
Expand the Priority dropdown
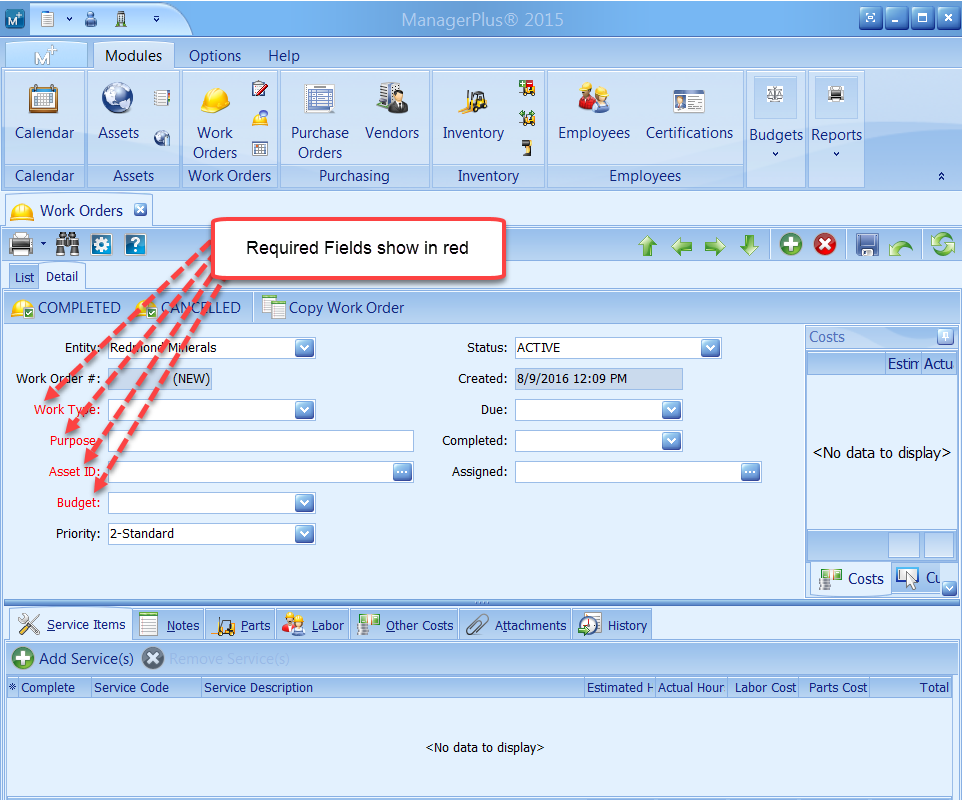click(x=304, y=534)
